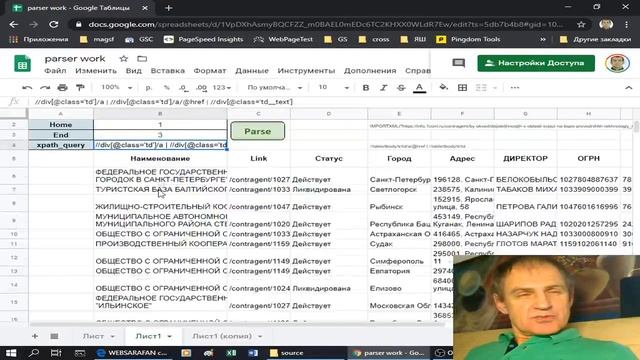The image size is (640, 360).
Task: Open the zoom 100% dropdown
Action: tap(116, 88)
